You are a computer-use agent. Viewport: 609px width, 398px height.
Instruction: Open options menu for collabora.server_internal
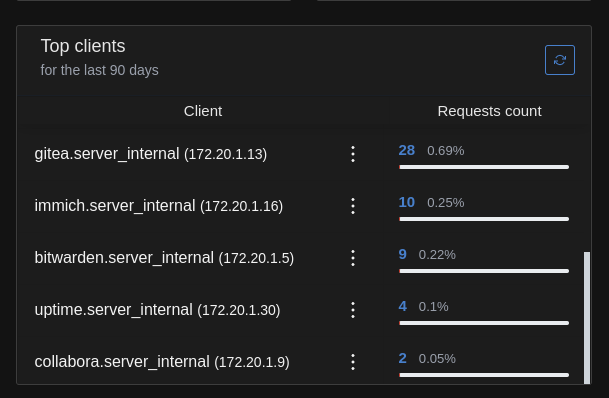(x=353, y=362)
